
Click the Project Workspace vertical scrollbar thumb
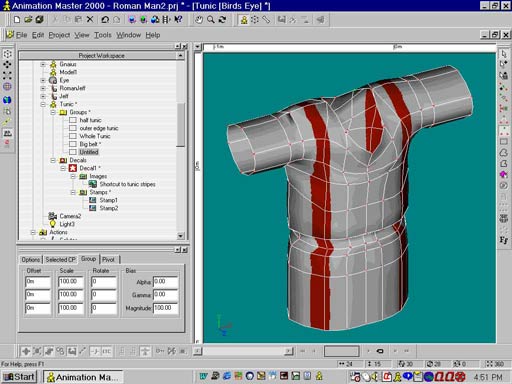(180, 125)
